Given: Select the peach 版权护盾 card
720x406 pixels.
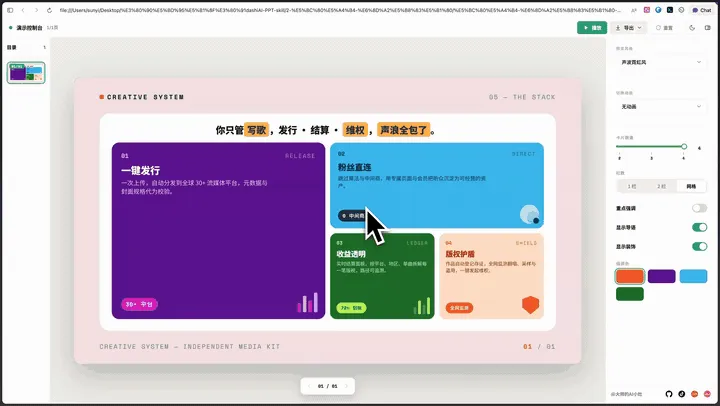Looking at the screenshot, I should point(491,276).
